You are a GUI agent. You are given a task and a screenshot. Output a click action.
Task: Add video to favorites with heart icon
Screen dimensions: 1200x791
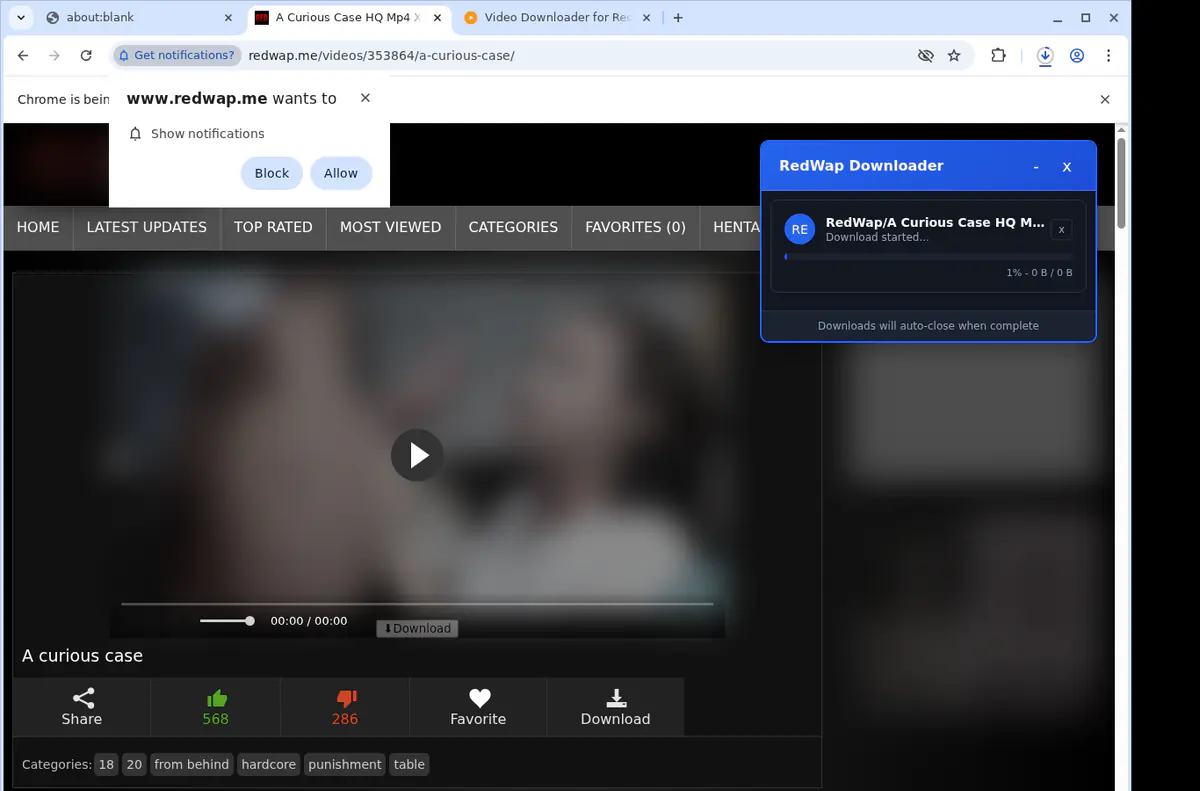click(x=478, y=707)
